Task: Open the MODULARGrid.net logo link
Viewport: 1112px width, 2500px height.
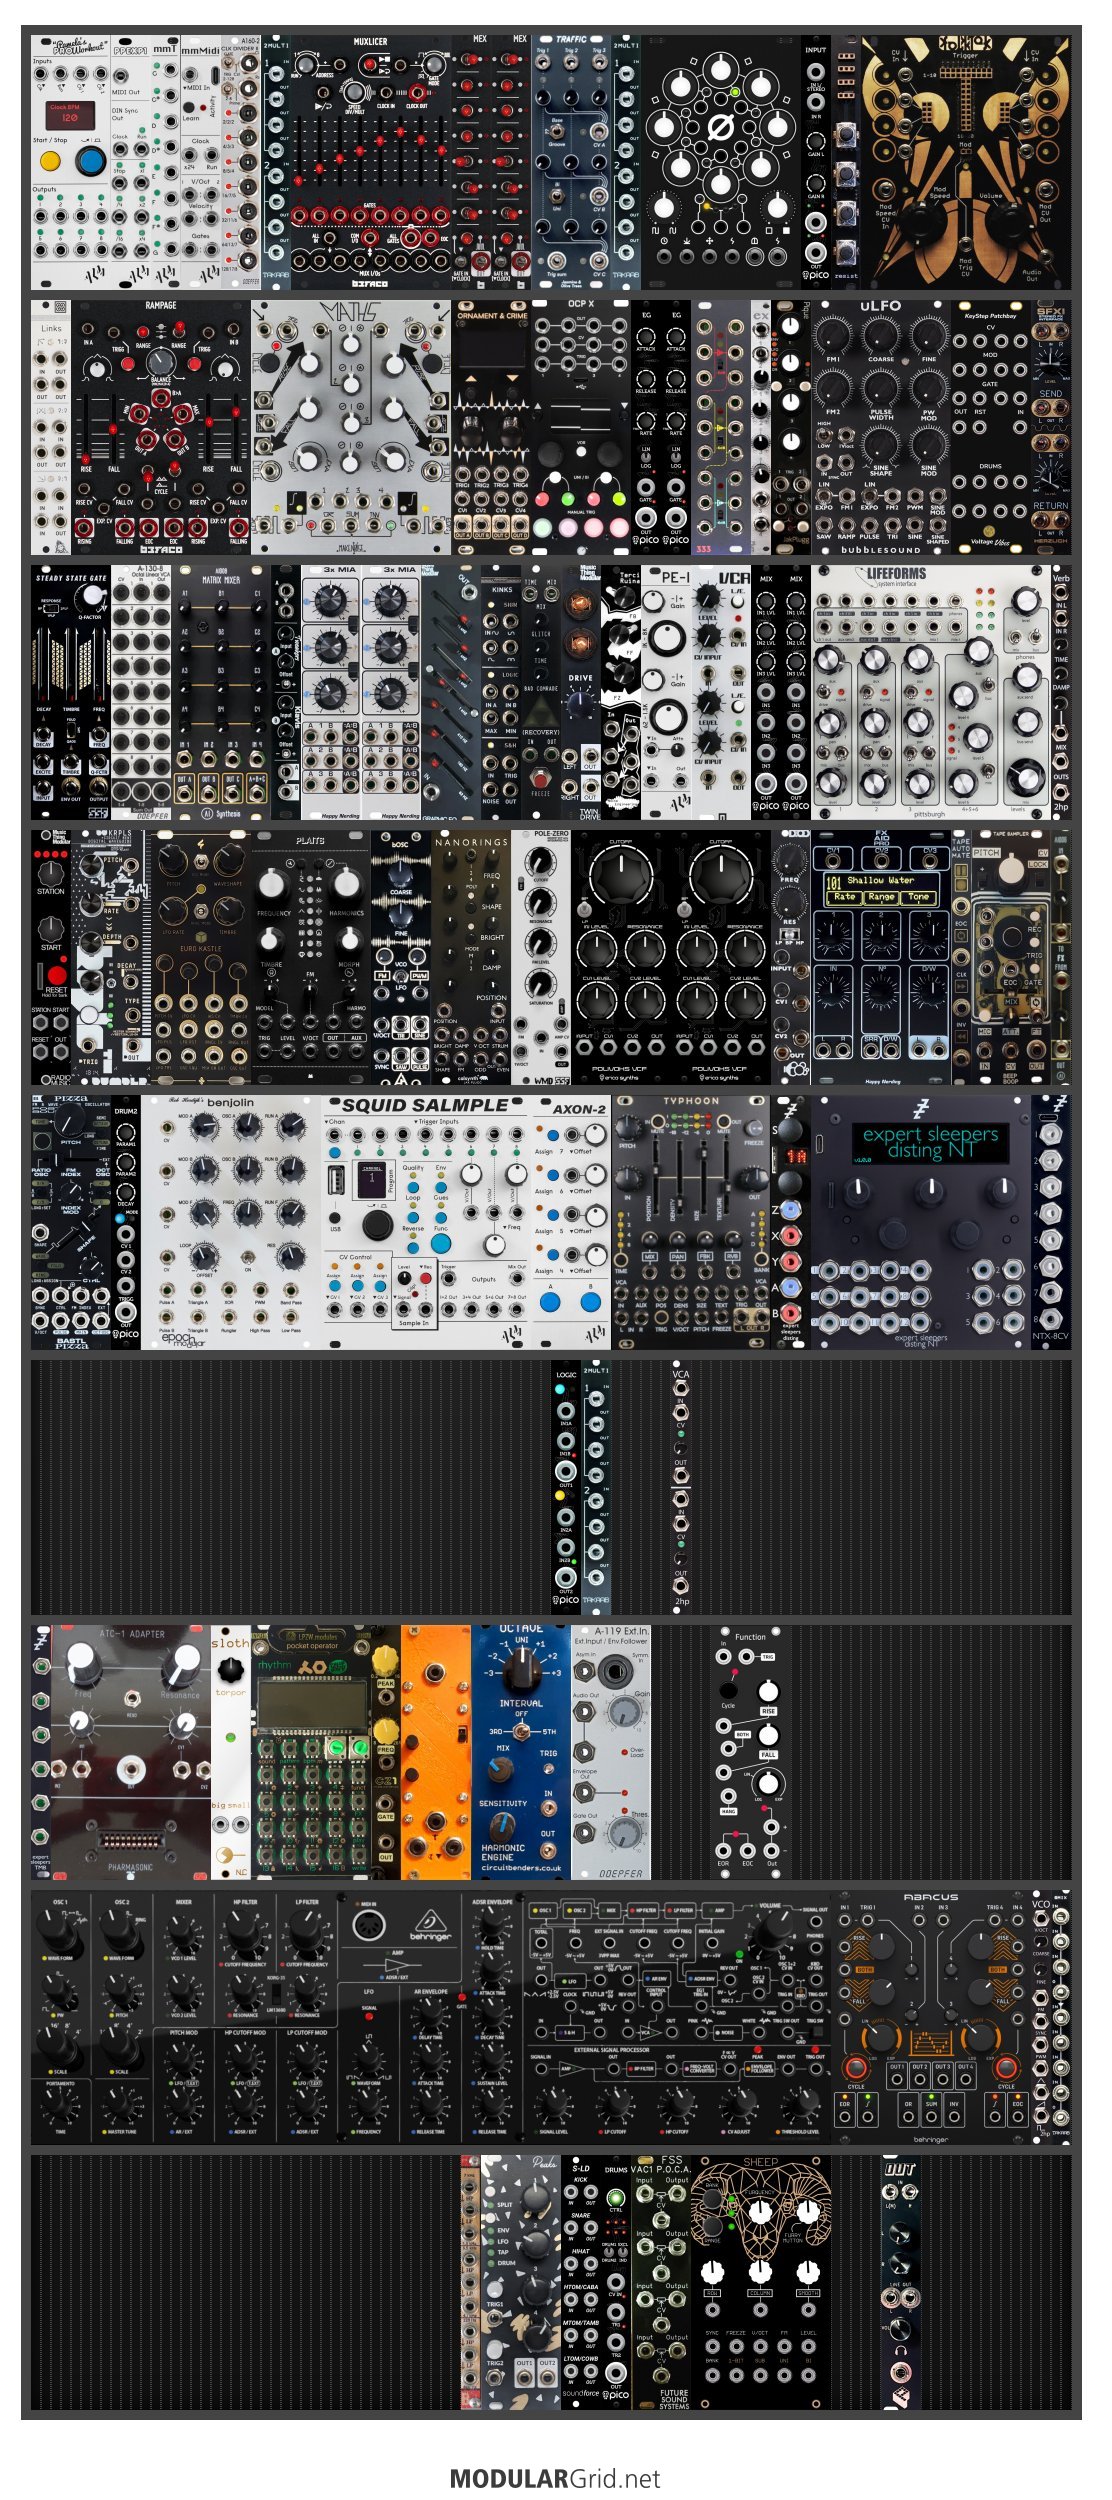Action: click(555, 2478)
